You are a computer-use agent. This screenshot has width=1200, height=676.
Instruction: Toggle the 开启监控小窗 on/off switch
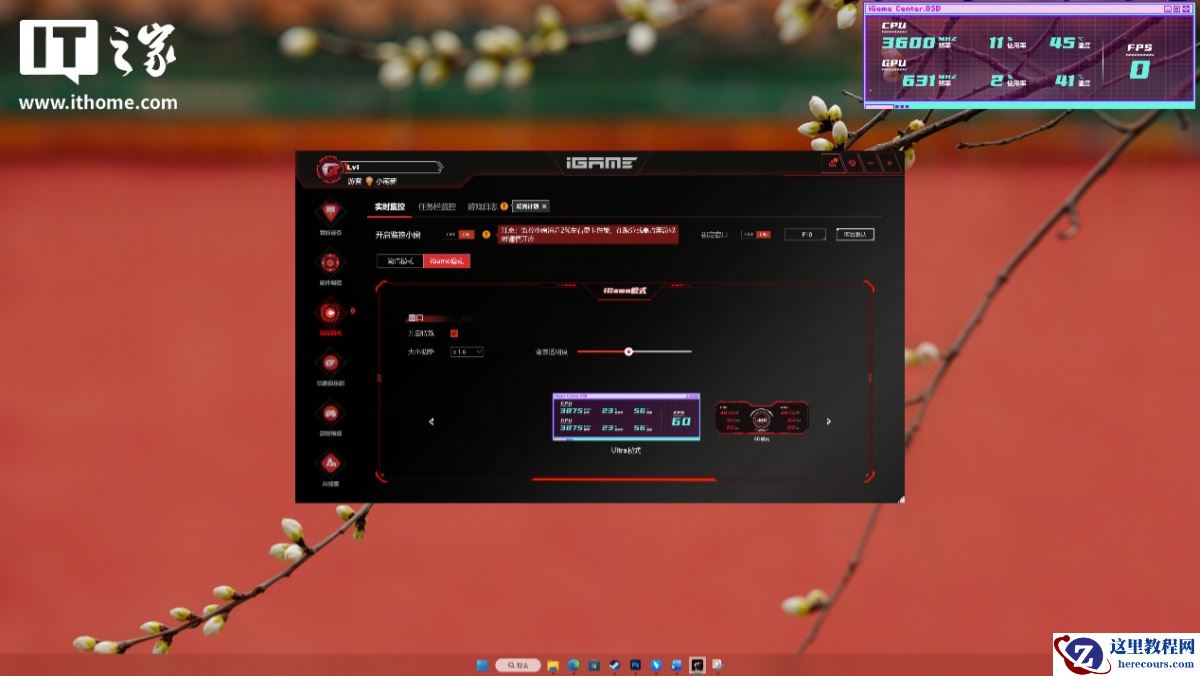click(459, 234)
